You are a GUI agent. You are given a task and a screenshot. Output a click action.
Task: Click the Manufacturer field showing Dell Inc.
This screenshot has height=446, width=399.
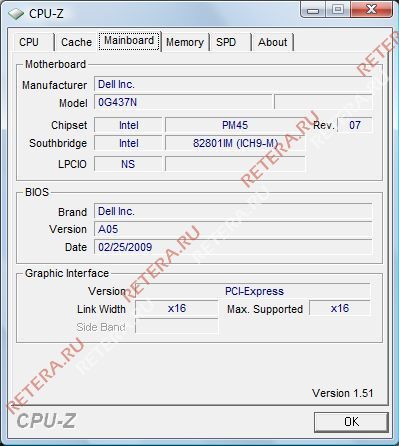[x=233, y=84]
